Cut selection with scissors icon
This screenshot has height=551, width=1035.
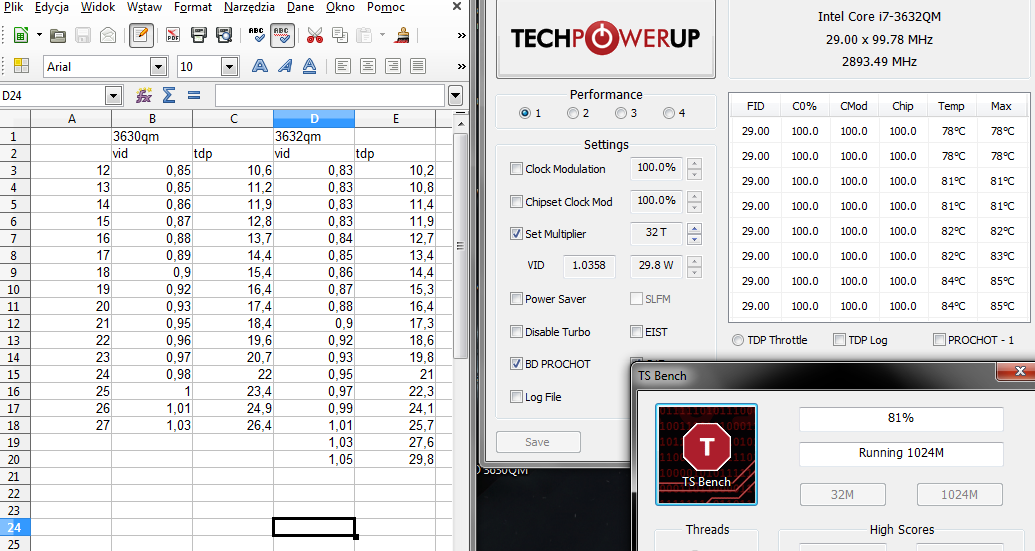tap(315, 35)
